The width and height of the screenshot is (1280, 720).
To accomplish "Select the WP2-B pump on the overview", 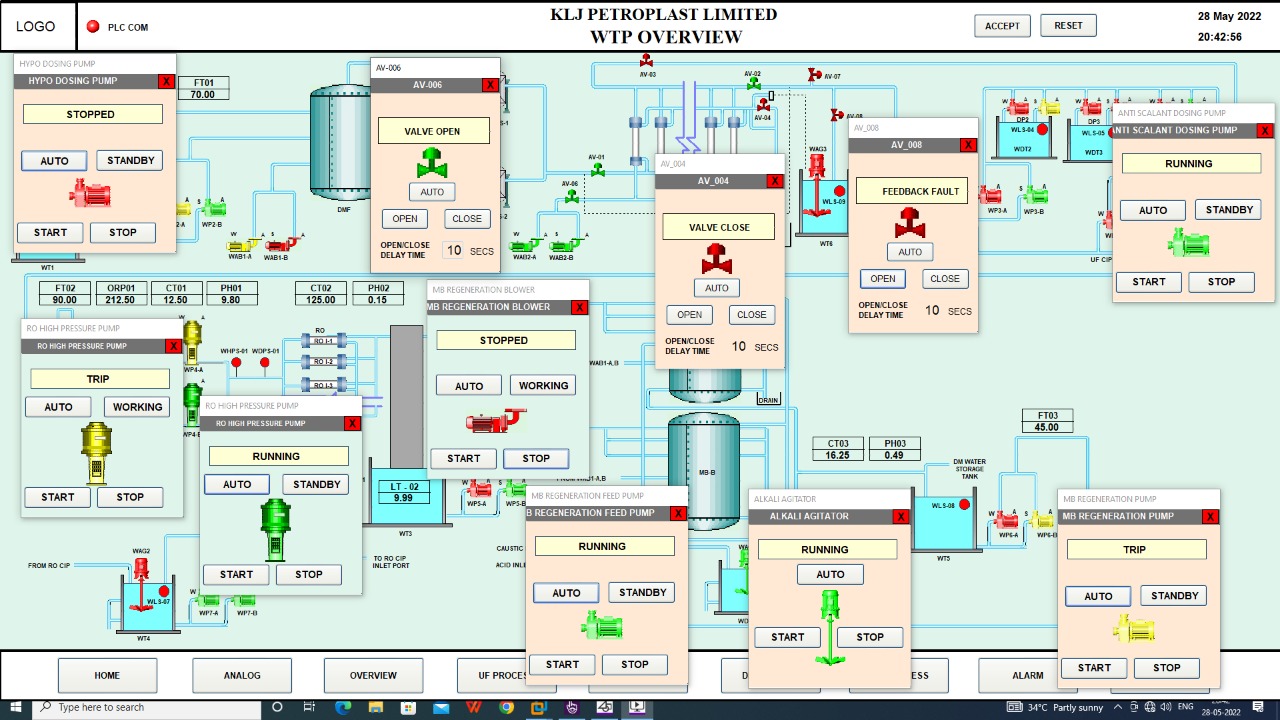I will pyautogui.click(x=214, y=210).
